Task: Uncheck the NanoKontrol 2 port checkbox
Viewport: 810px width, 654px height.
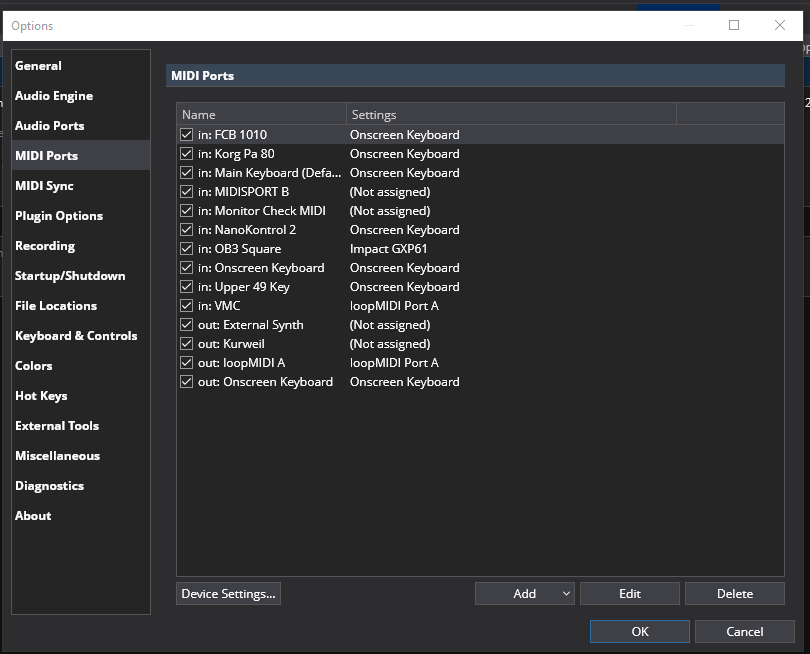Action: pyautogui.click(x=186, y=230)
